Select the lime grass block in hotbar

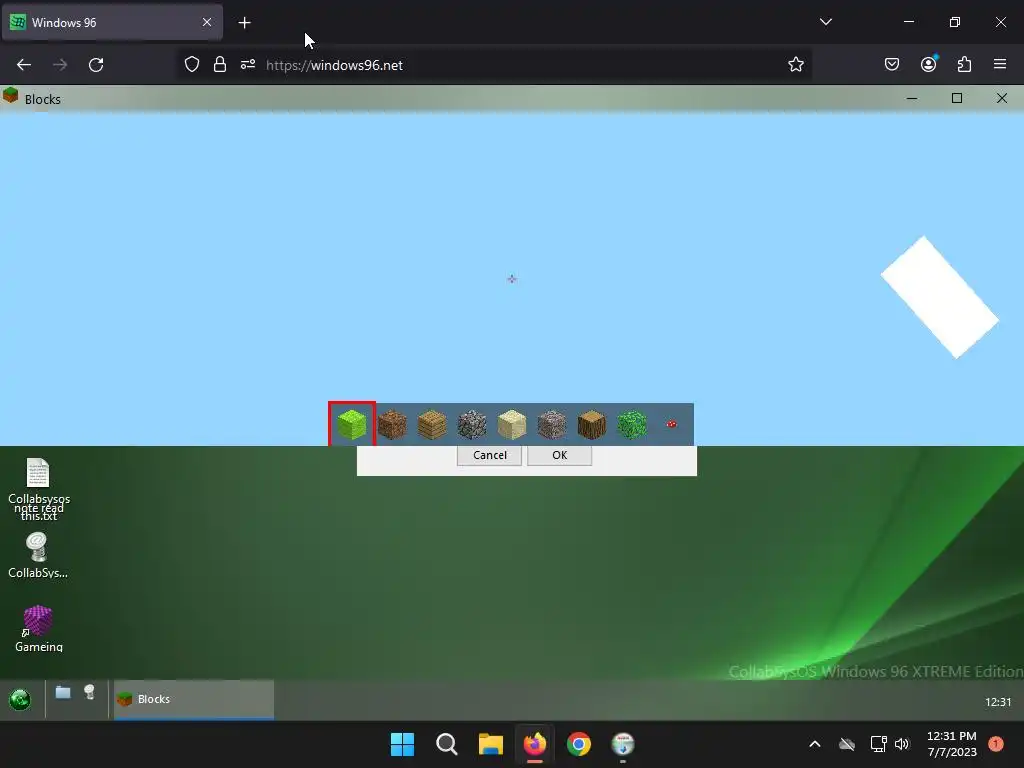(x=352, y=424)
